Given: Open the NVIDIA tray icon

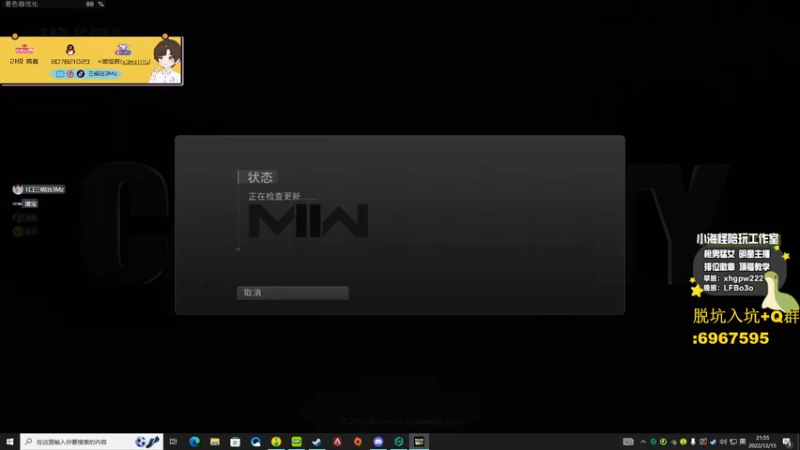Looking at the screenshot, I should coord(673,442).
